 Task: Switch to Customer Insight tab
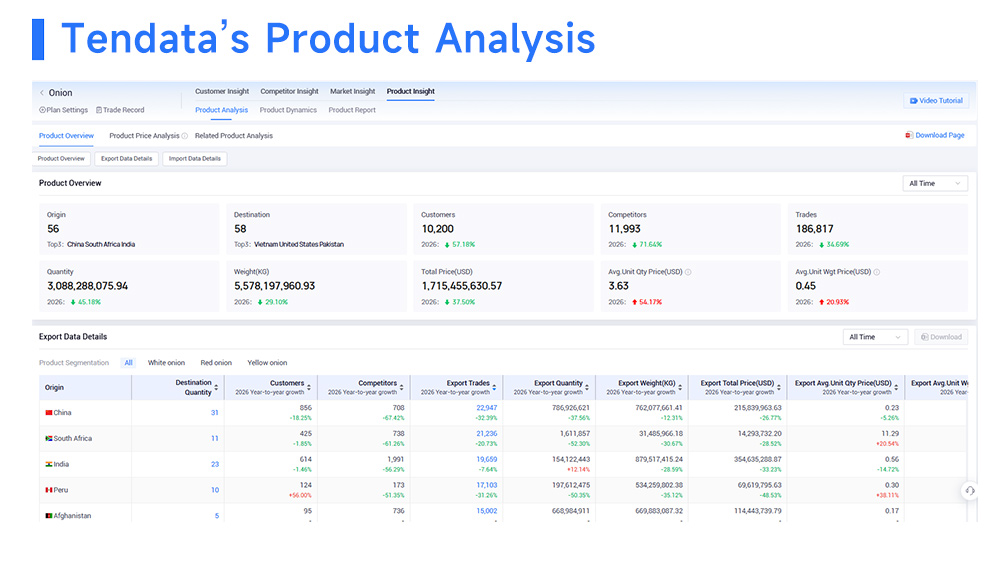(222, 91)
